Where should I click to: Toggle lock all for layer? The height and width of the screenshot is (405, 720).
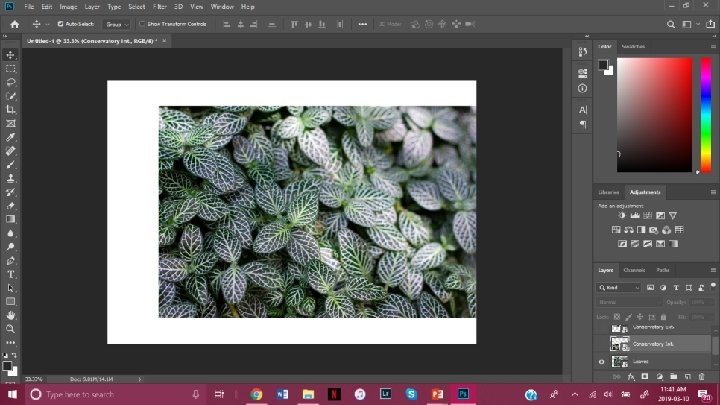click(663, 317)
